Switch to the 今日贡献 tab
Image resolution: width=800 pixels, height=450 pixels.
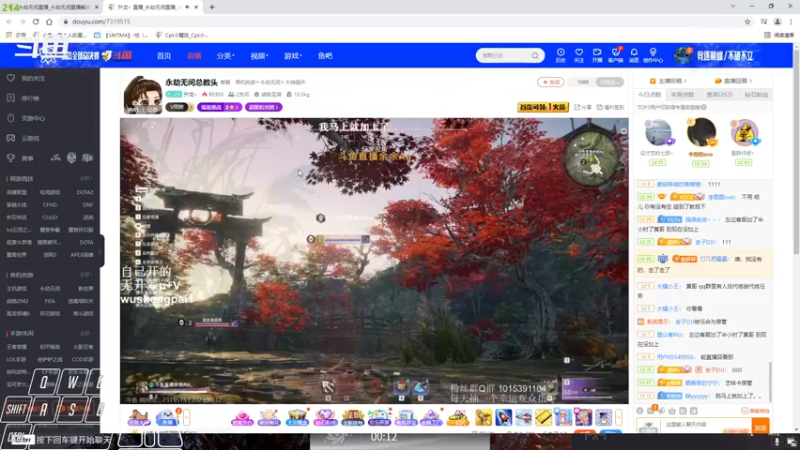click(649, 94)
